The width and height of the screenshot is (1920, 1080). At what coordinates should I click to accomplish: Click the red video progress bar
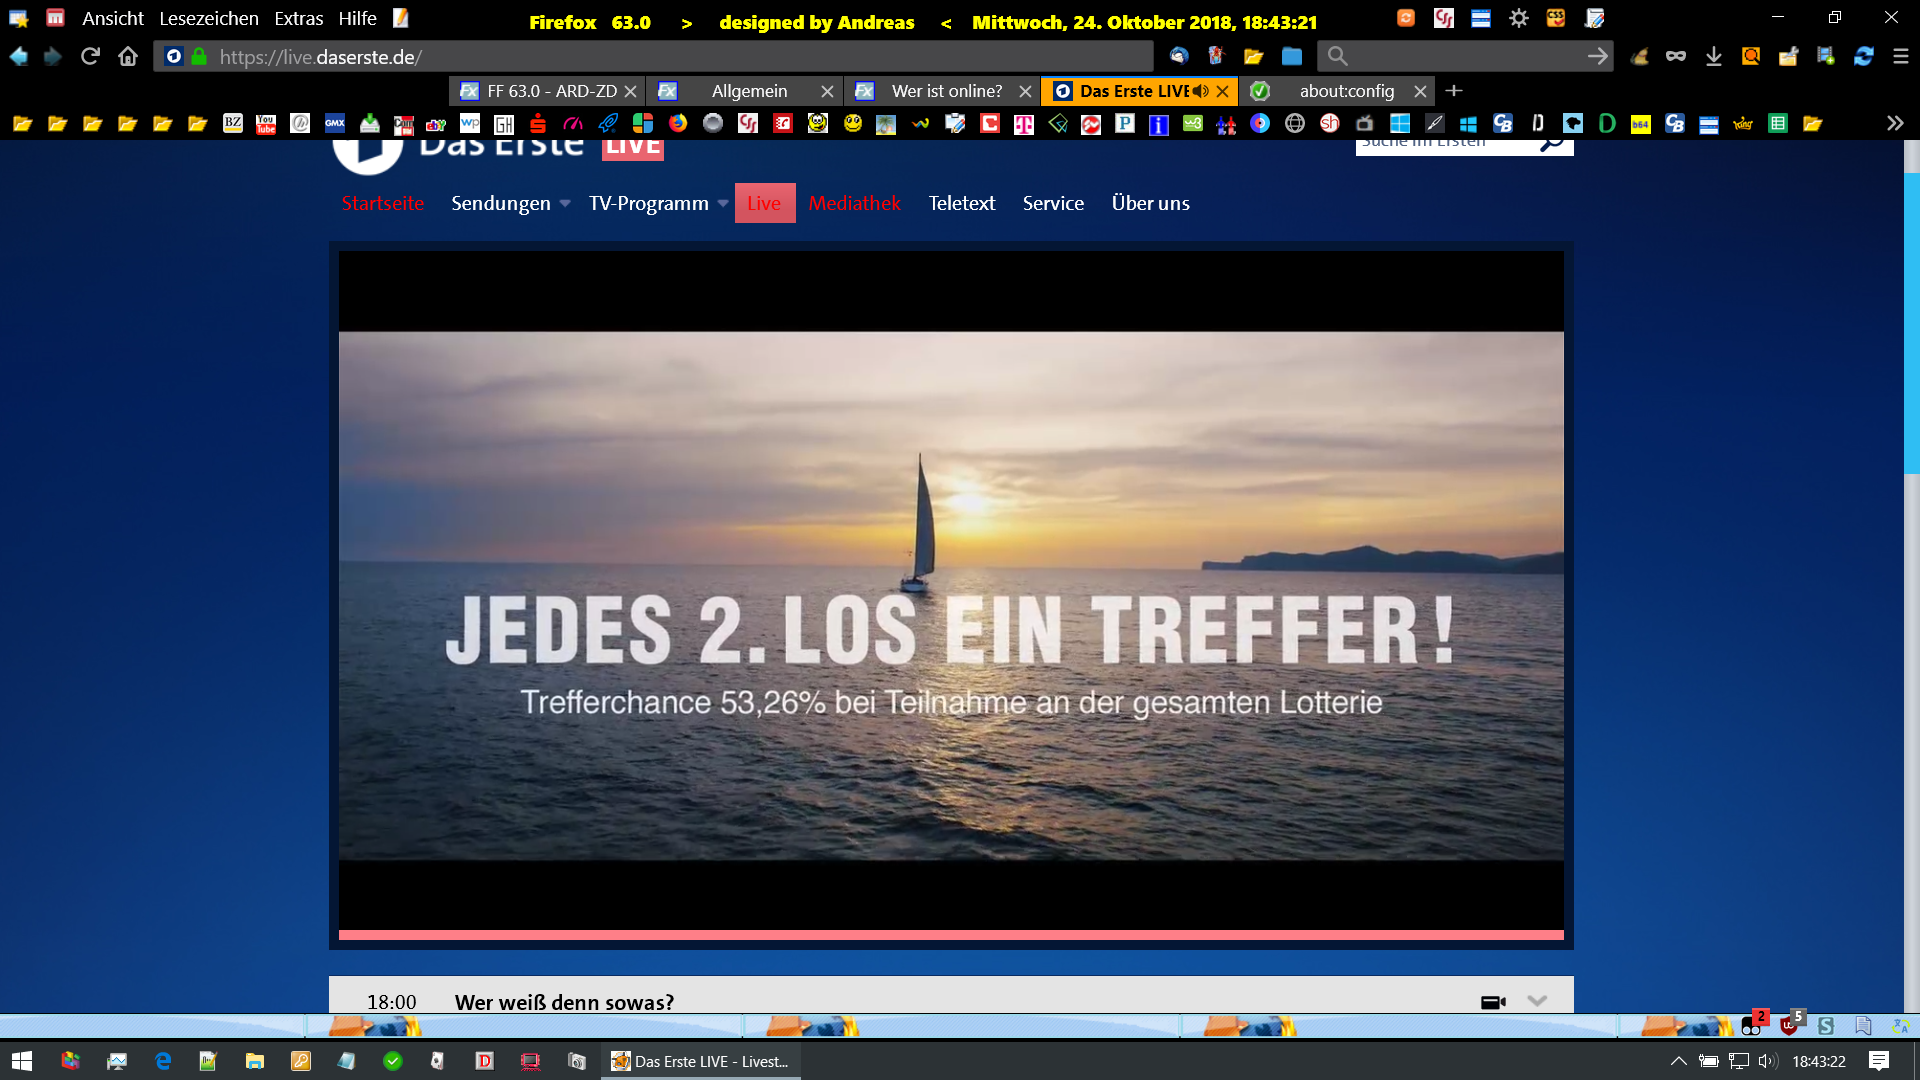pos(950,935)
